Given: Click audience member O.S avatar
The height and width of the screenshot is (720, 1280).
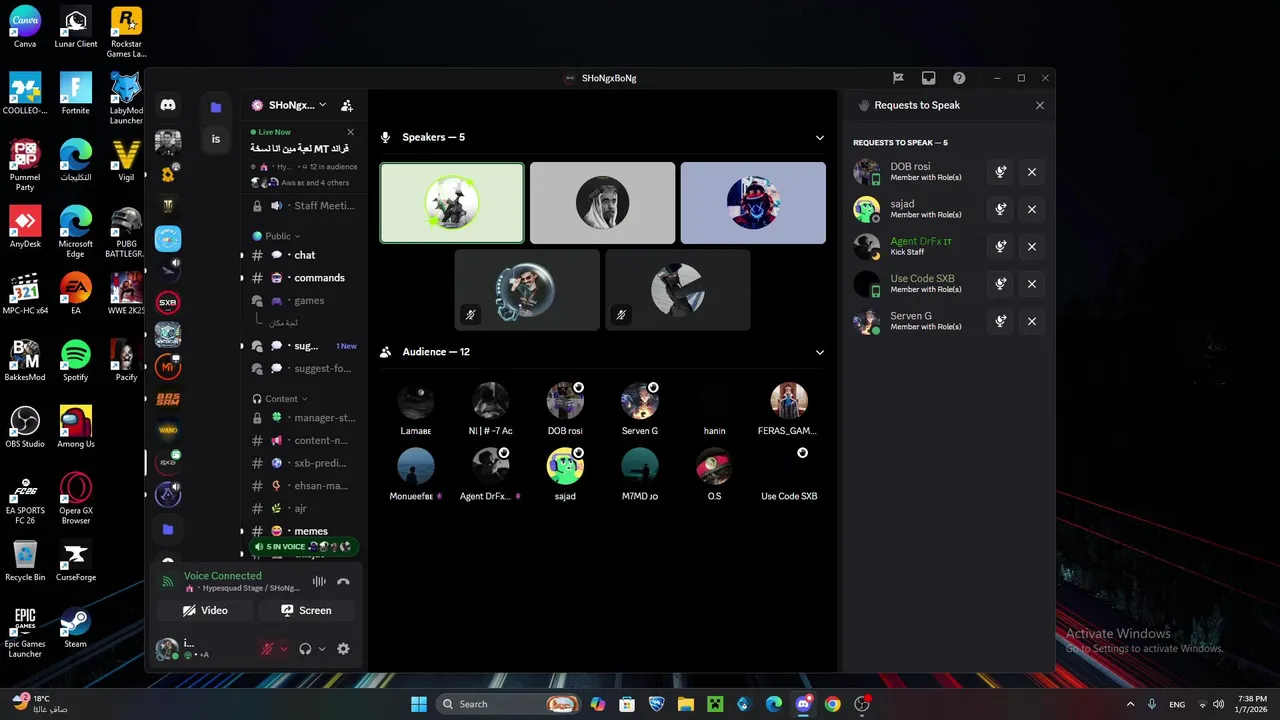Looking at the screenshot, I should coord(714,466).
